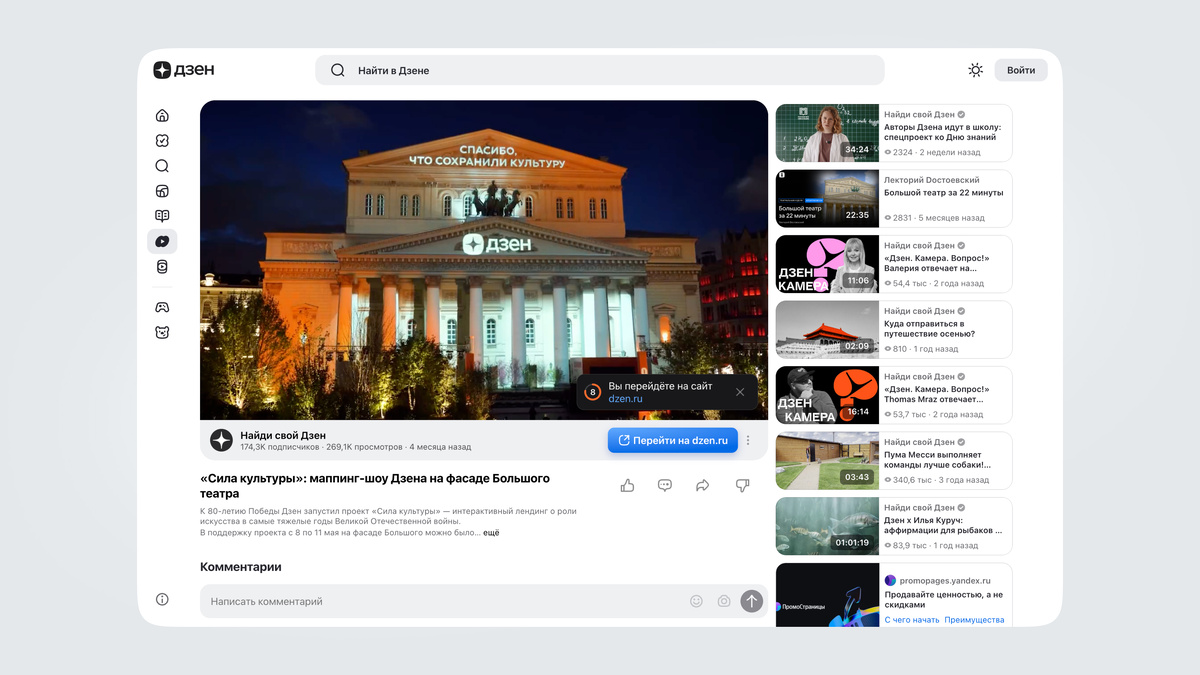Open the short clips icon in sidebar

tap(162, 266)
